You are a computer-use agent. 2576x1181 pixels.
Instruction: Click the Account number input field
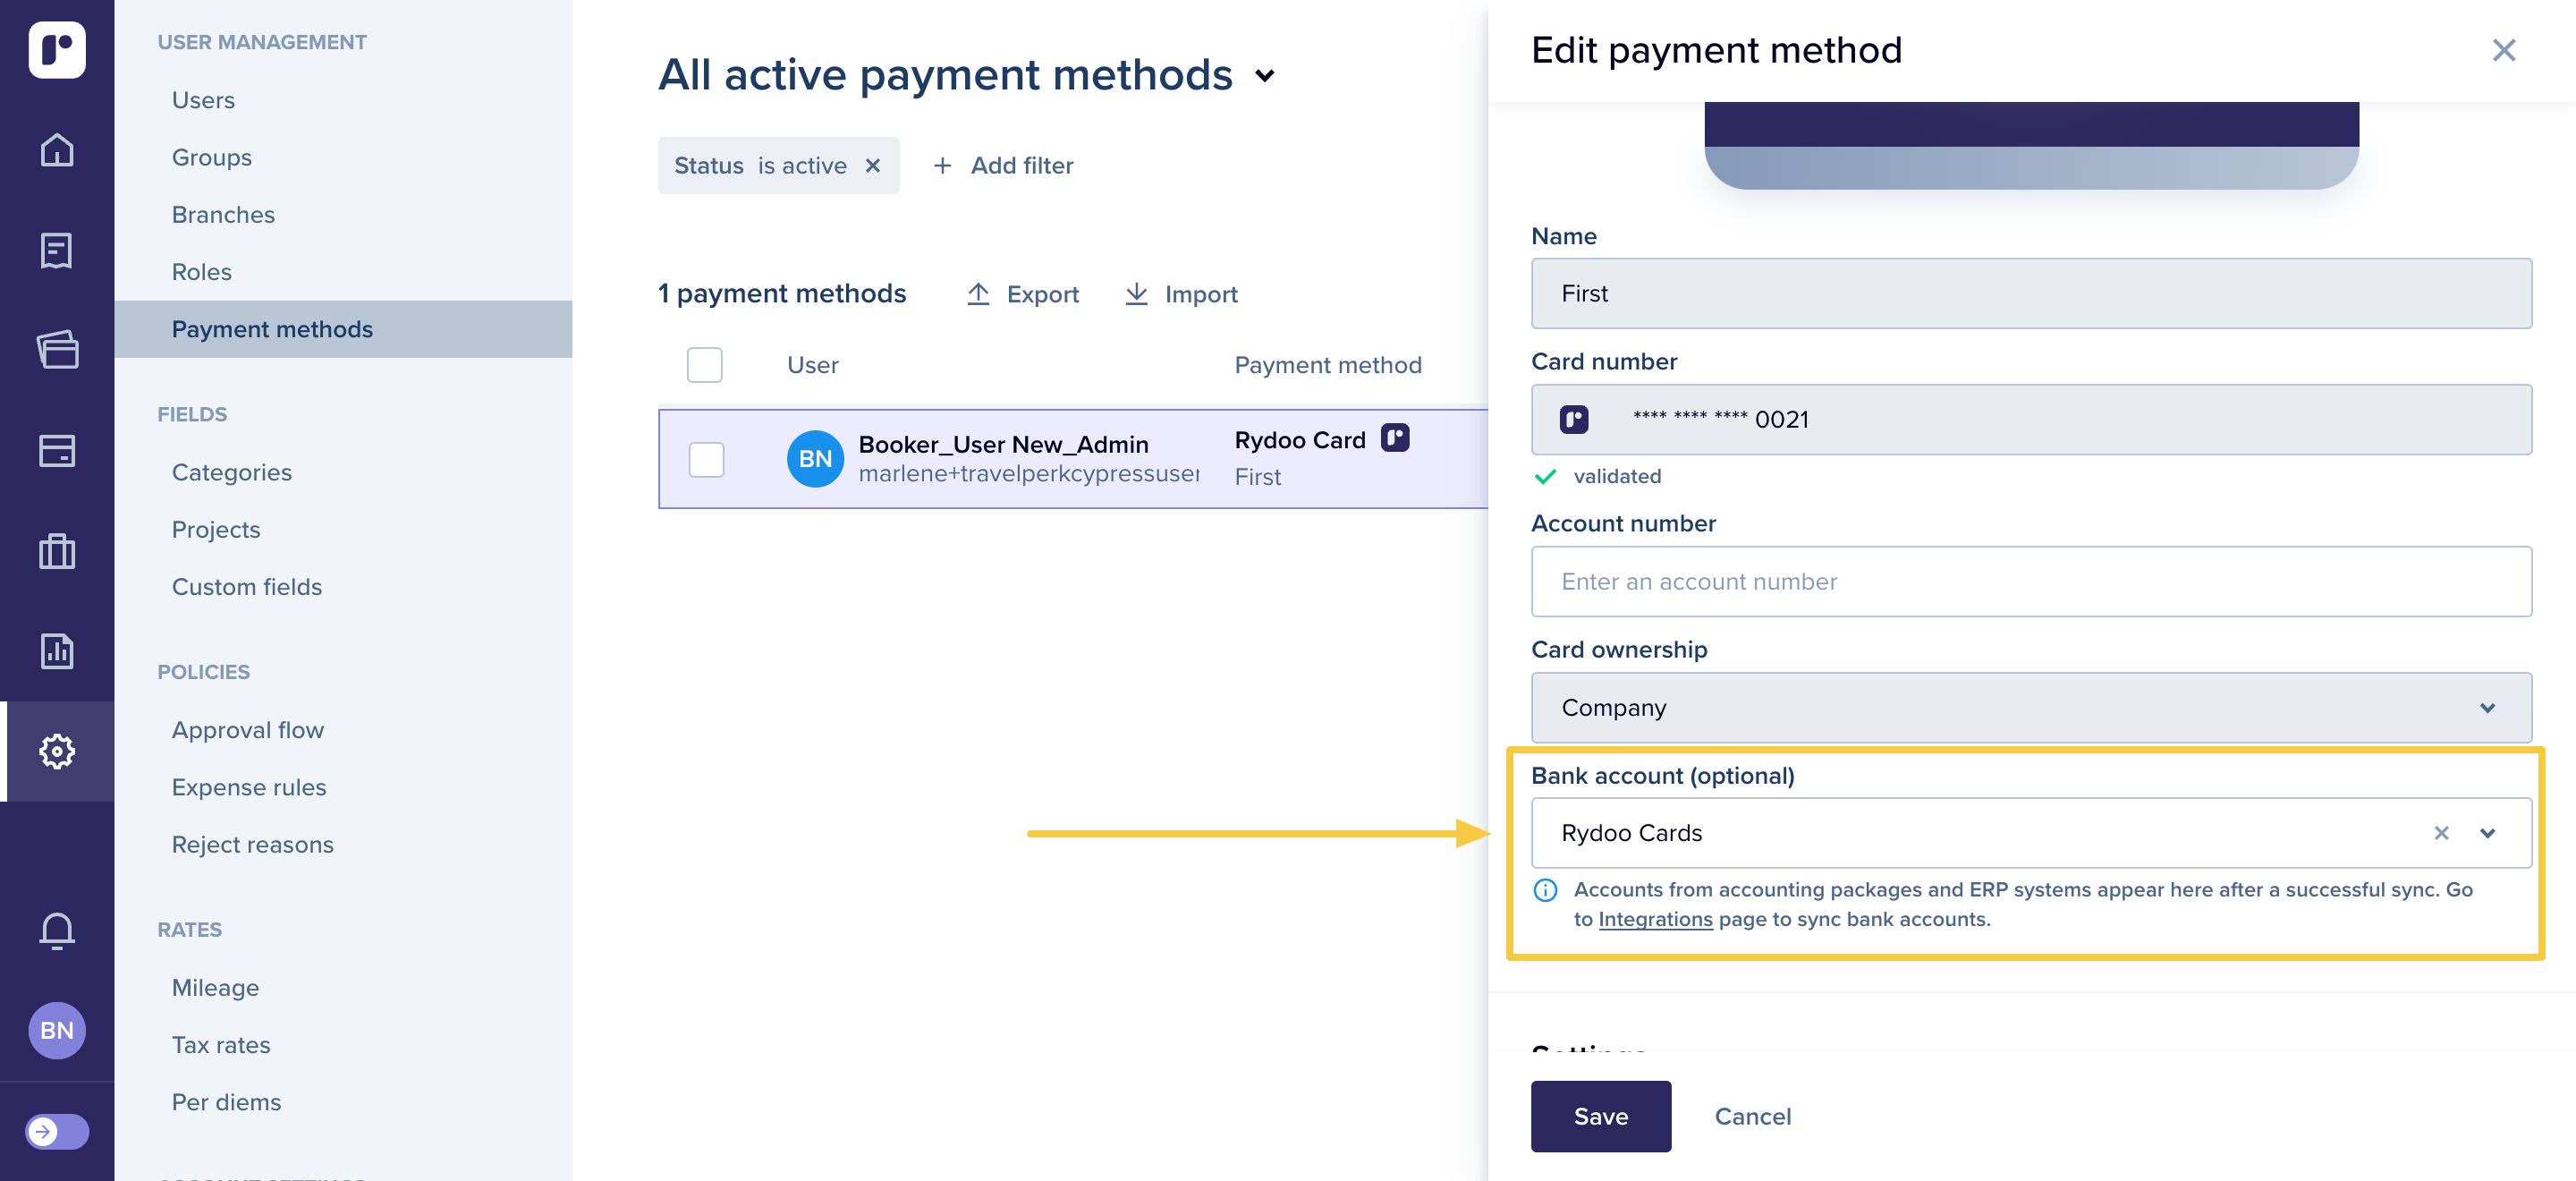2030,581
